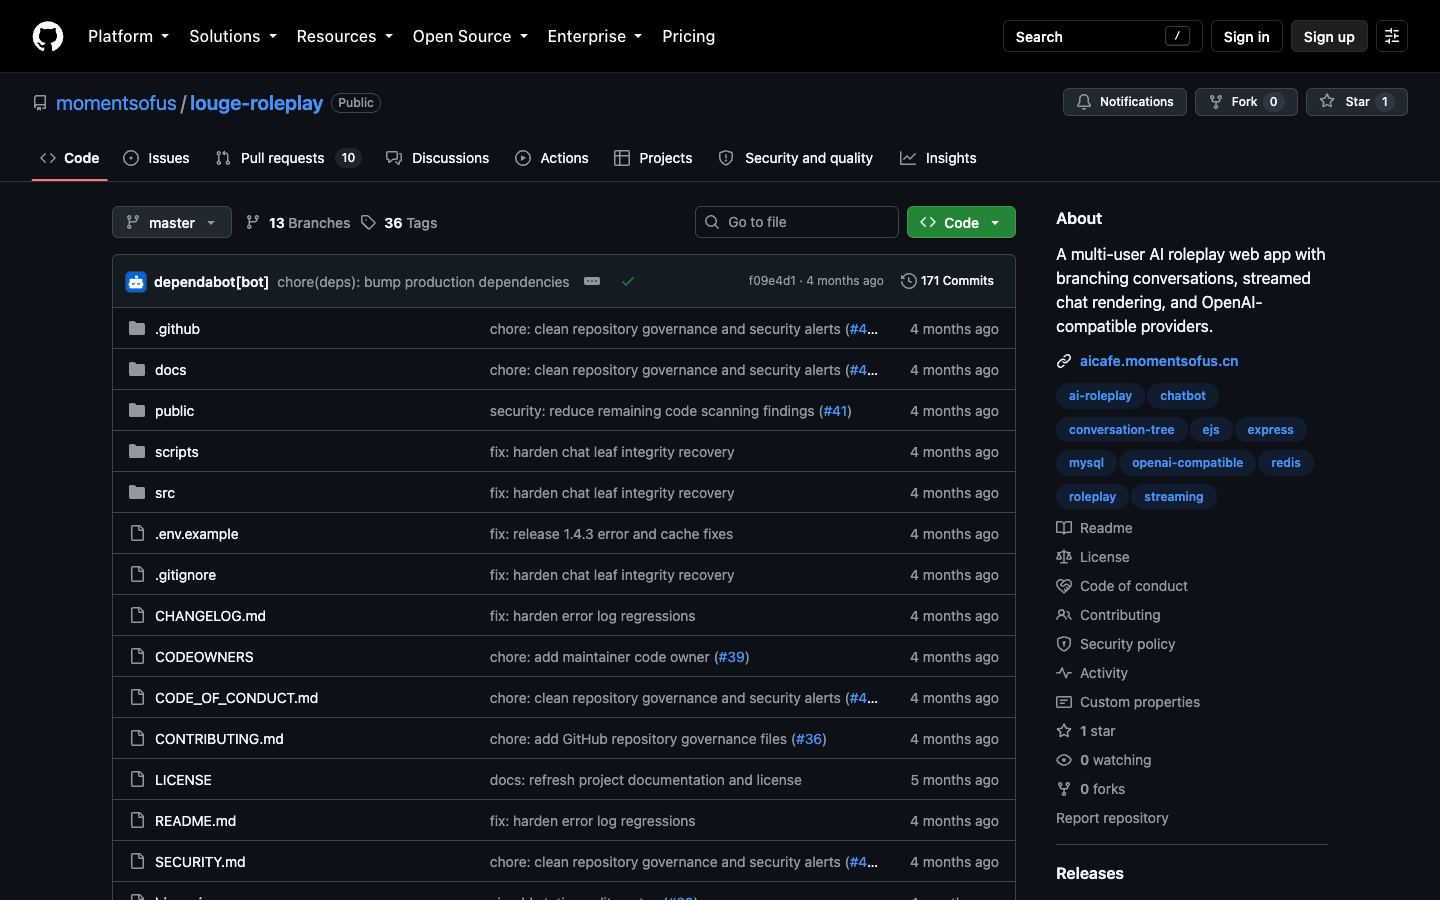Click the forks icon in About

point(1064,789)
